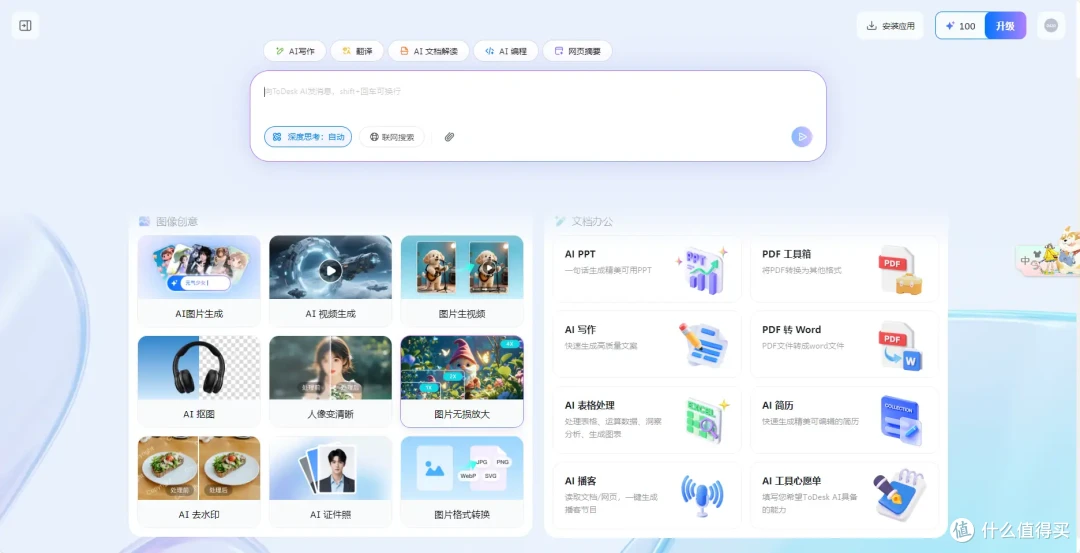Select the AI写作 quick chip
Image resolution: width=1080 pixels, height=553 pixels.
(295, 51)
